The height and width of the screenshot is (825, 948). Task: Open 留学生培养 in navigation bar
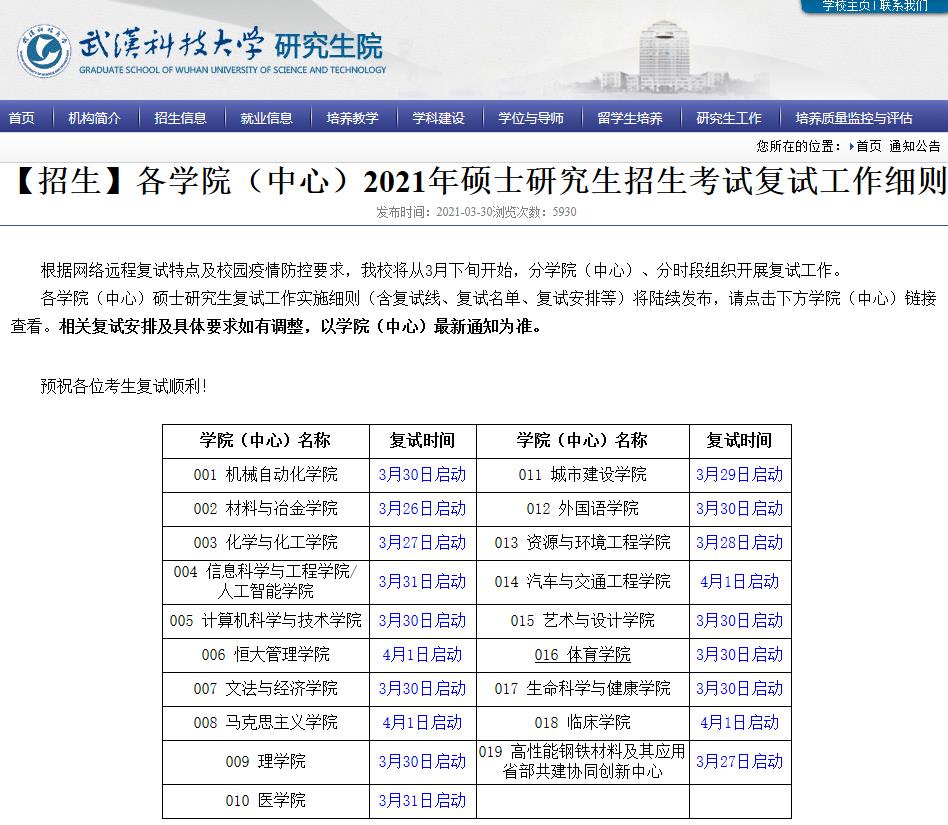pos(630,118)
